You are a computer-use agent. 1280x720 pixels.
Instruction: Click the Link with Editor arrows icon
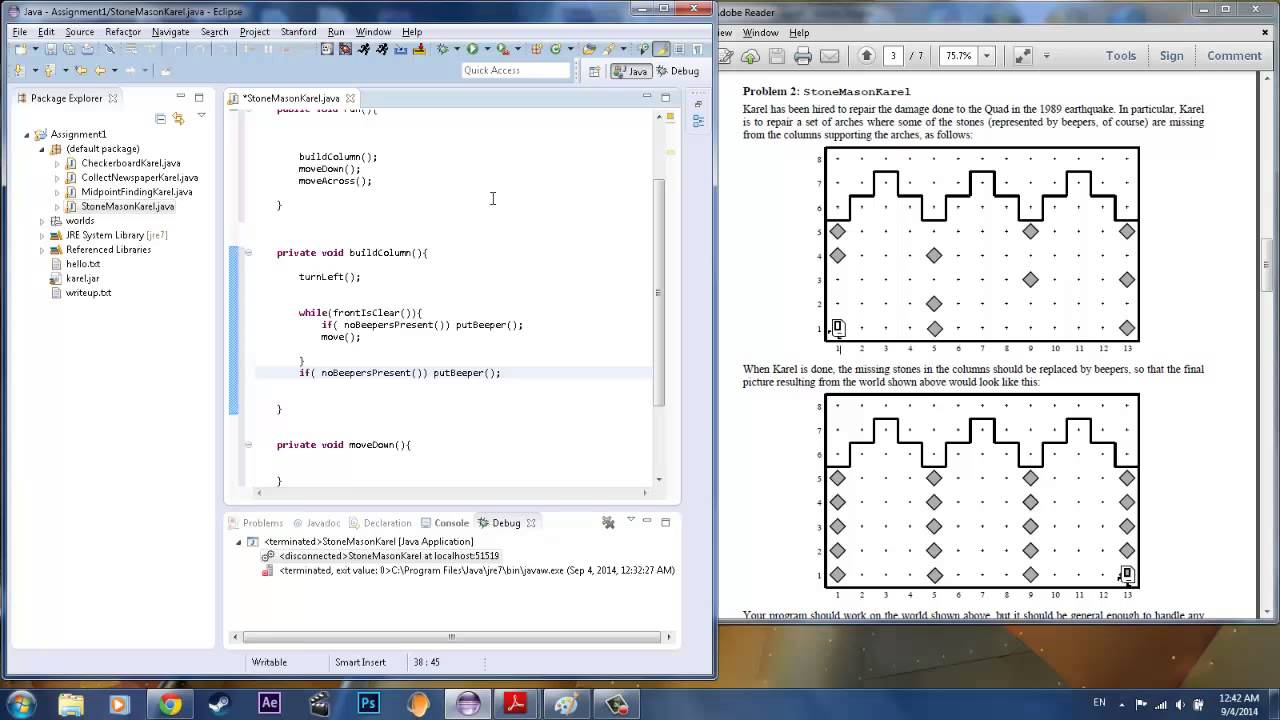[178, 118]
